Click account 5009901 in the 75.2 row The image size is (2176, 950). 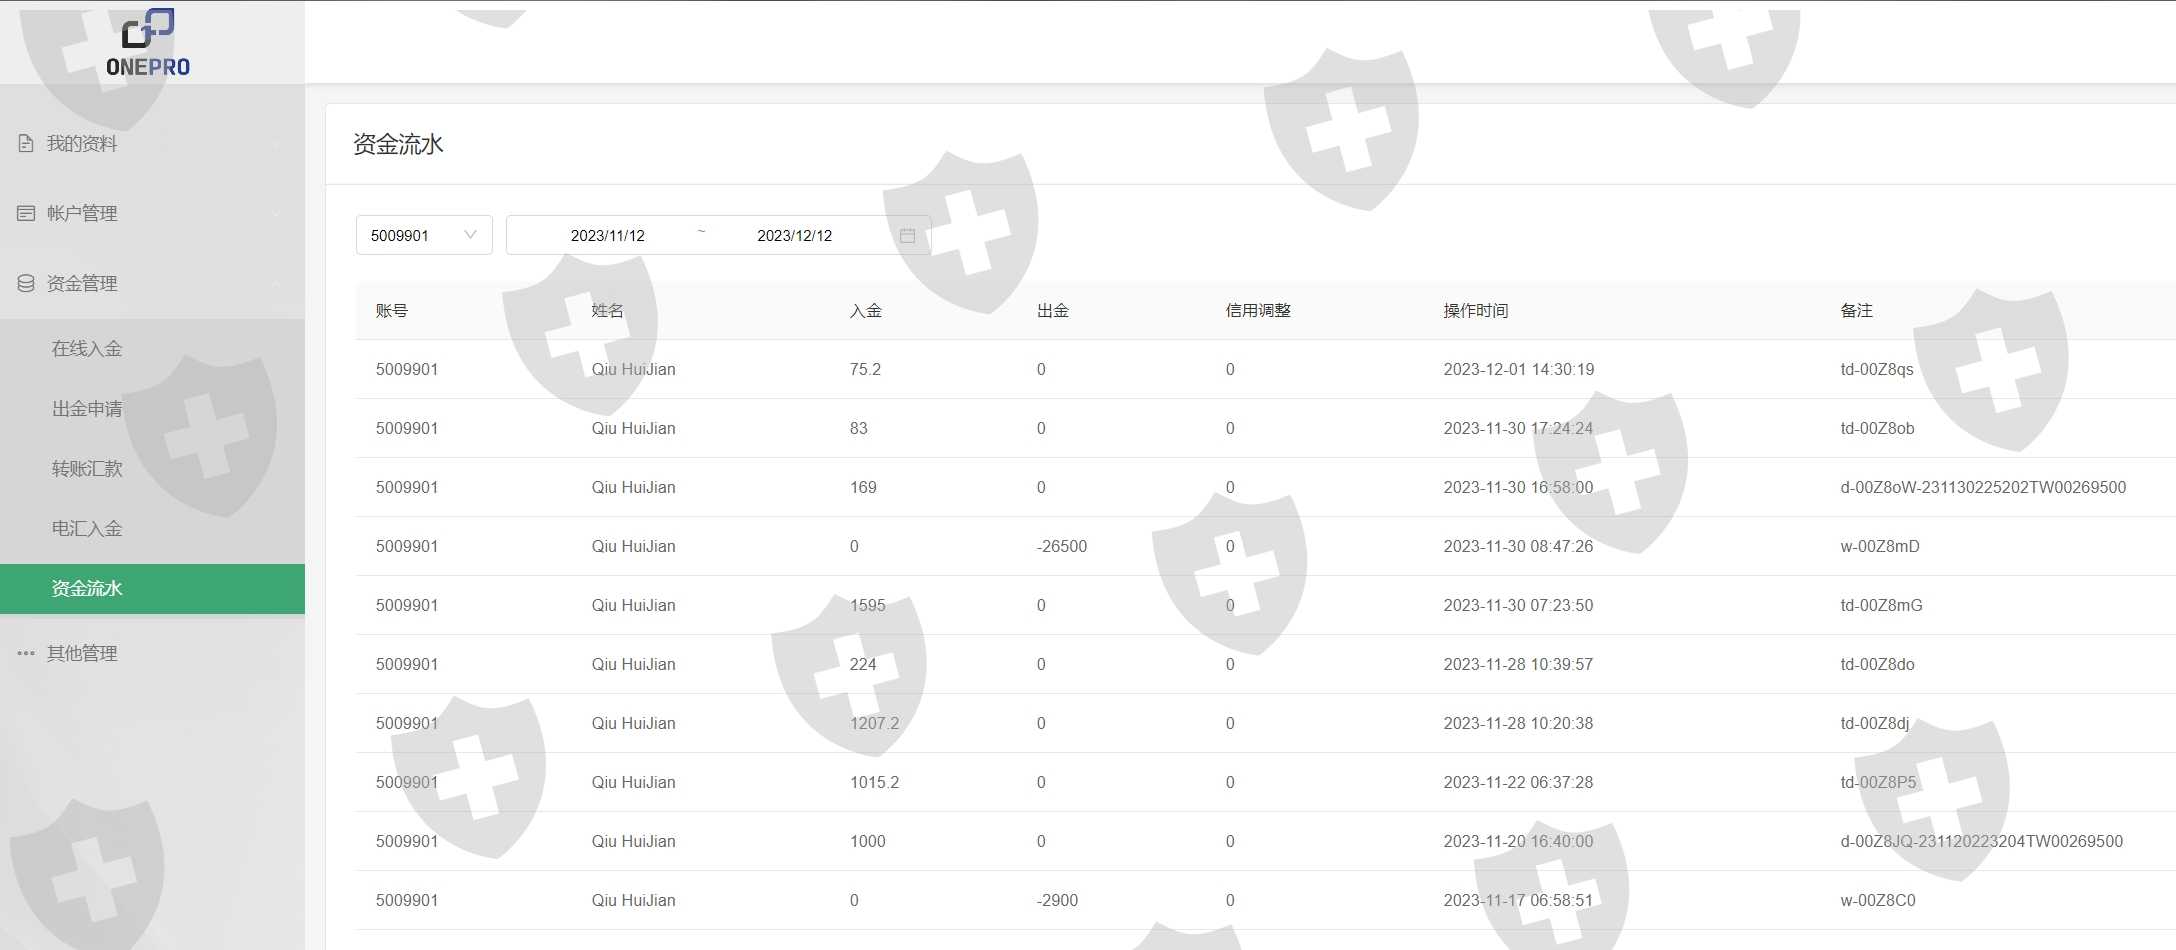(407, 369)
